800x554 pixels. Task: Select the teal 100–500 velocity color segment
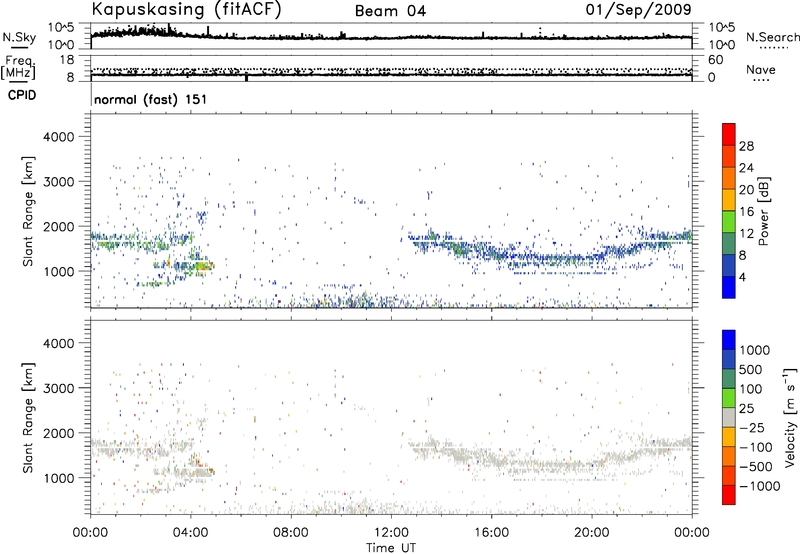(x=729, y=379)
